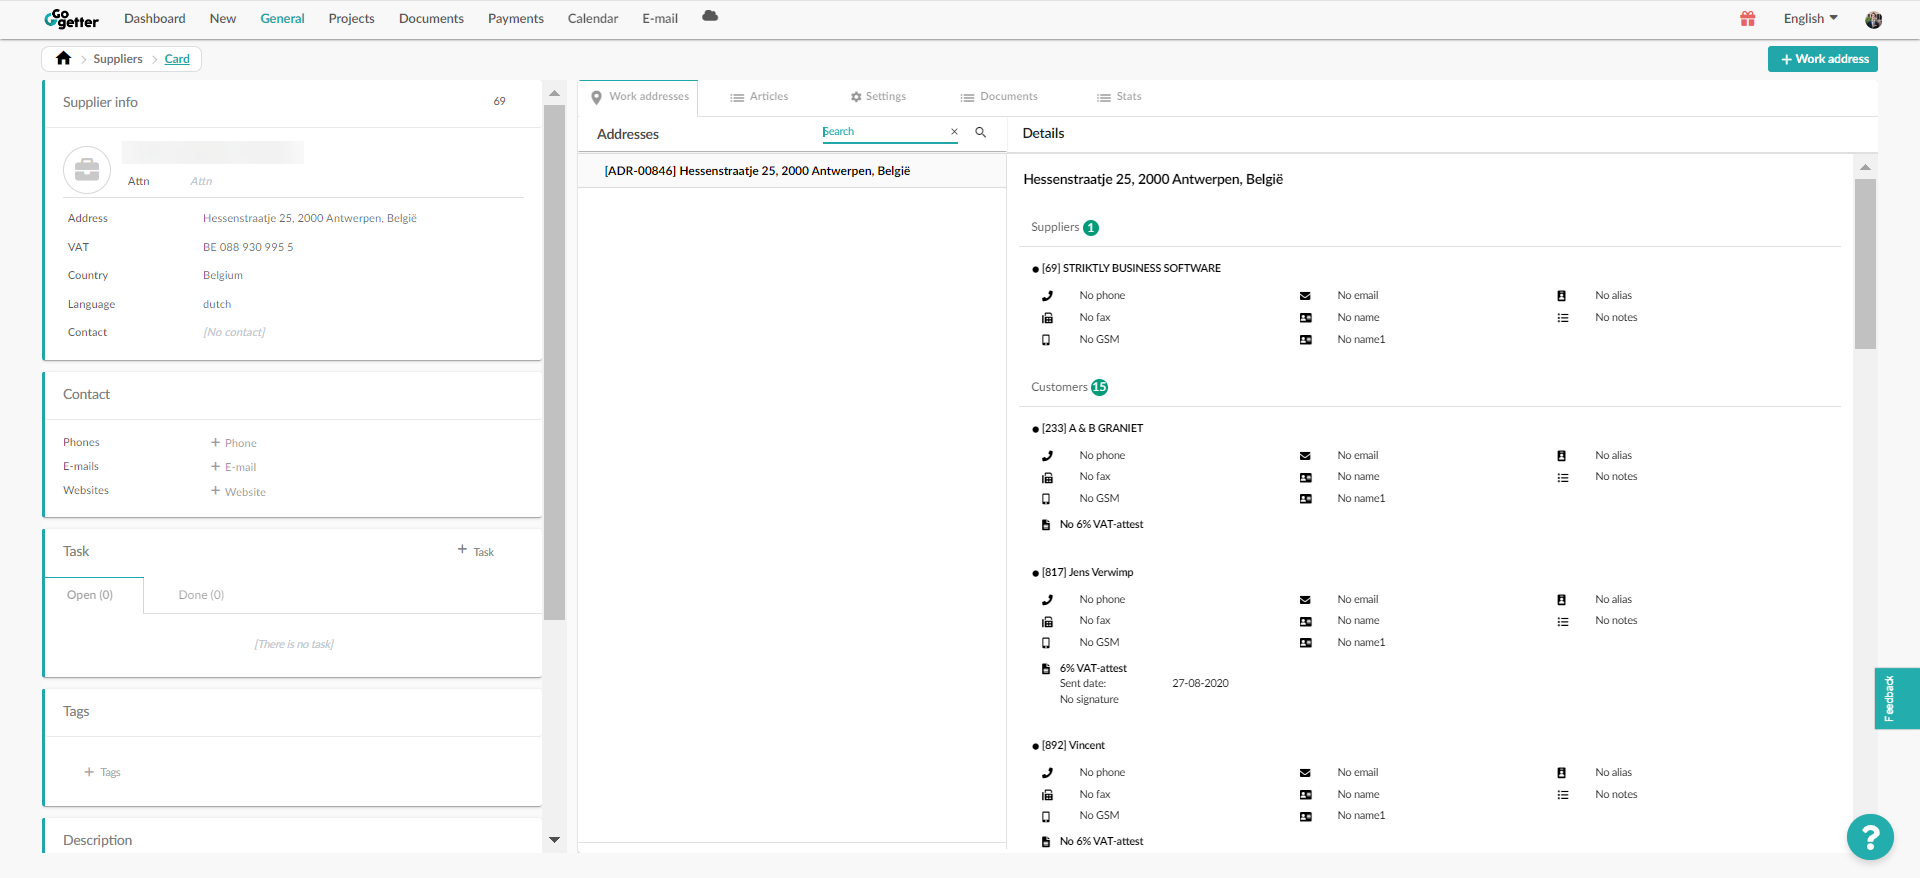This screenshot has height=878, width=1920.
Task: Open the New menu
Action: pyautogui.click(x=223, y=18)
